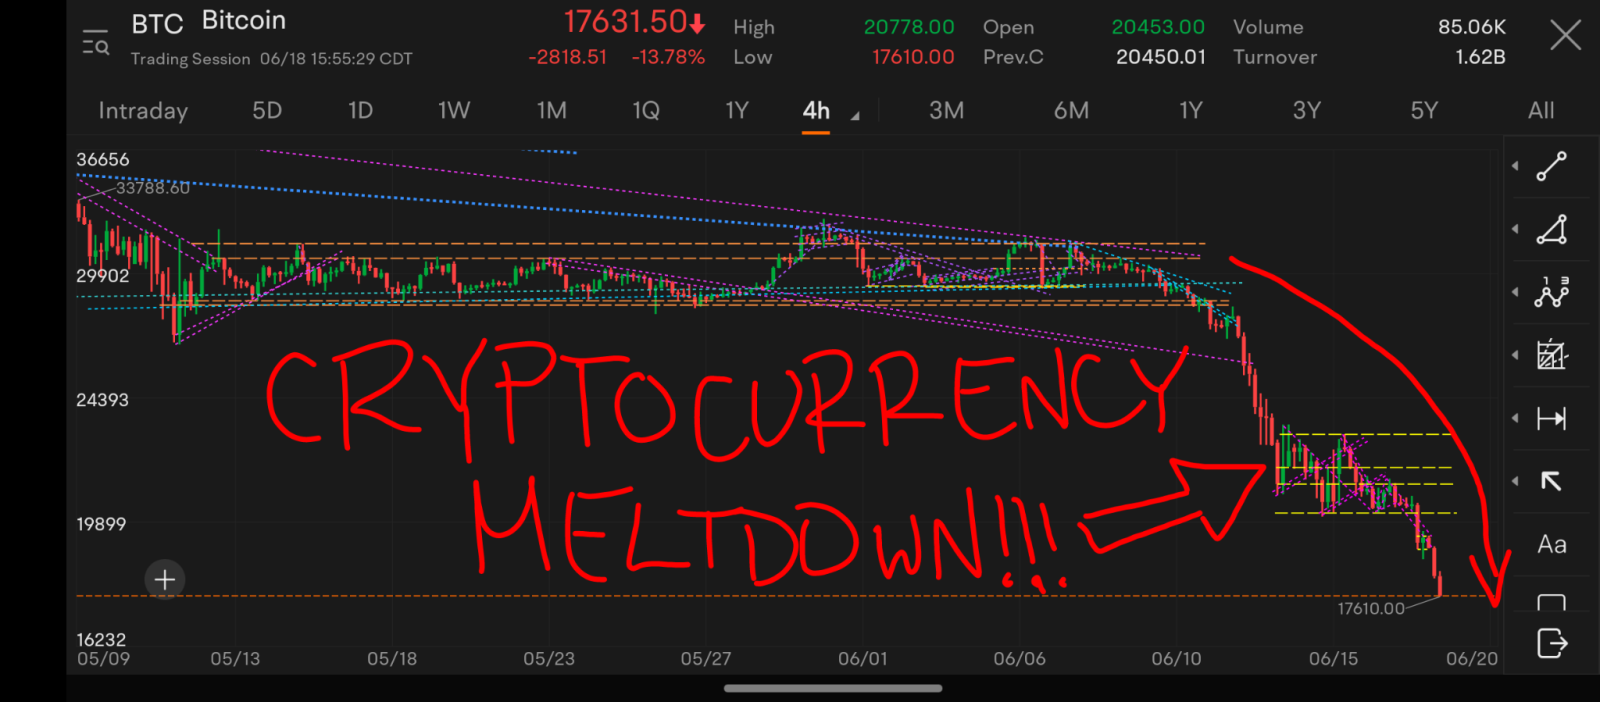This screenshot has width=1600, height=702.
Task: Select the All range button
Action: tap(1541, 110)
